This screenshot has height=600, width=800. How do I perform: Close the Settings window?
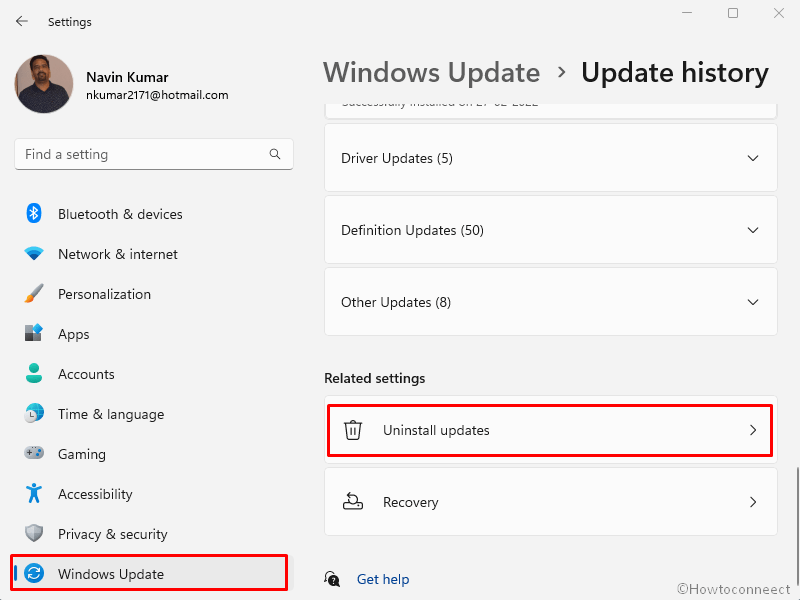coord(779,13)
